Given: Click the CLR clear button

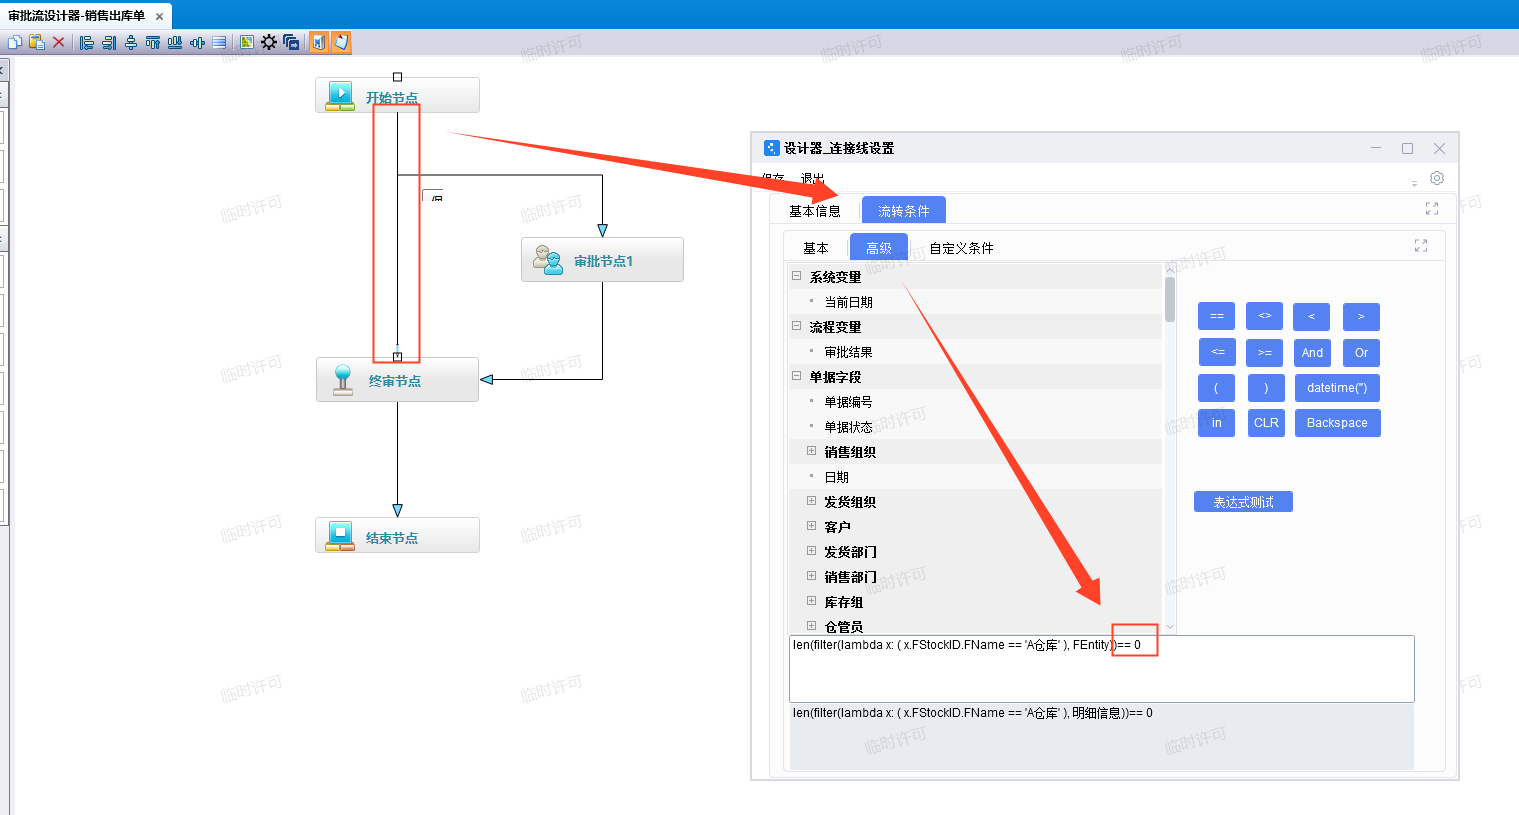Looking at the screenshot, I should pyautogui.click(x=1266, y=423).
